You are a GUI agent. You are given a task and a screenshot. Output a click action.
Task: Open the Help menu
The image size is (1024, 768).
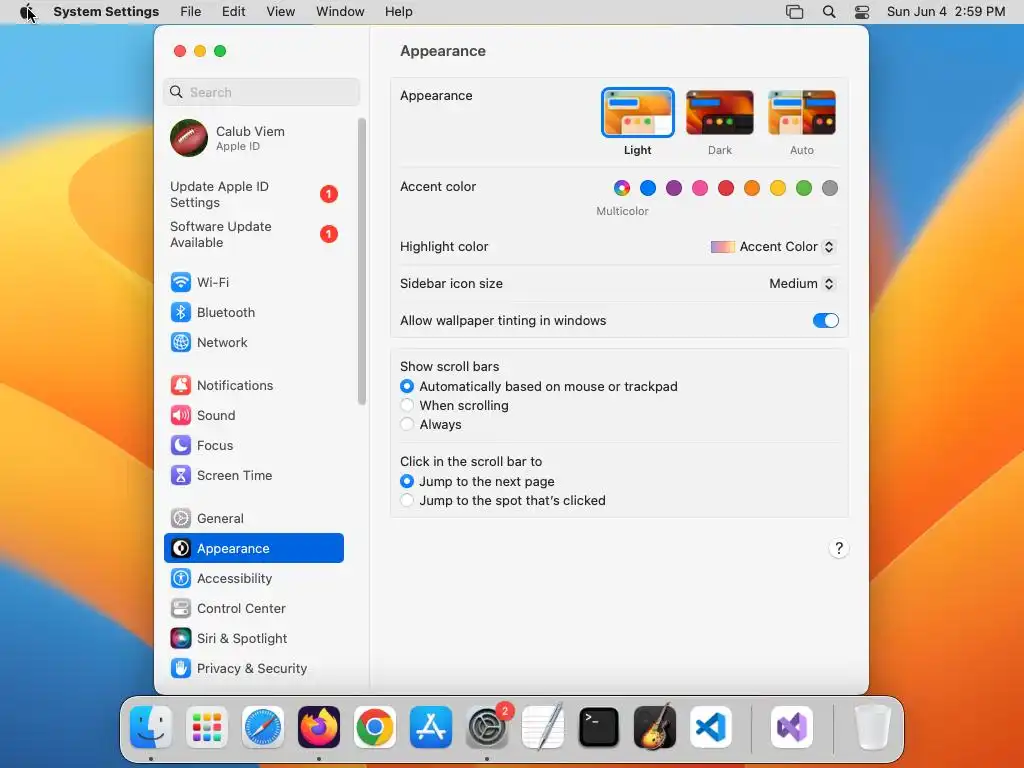pos(398,12)
